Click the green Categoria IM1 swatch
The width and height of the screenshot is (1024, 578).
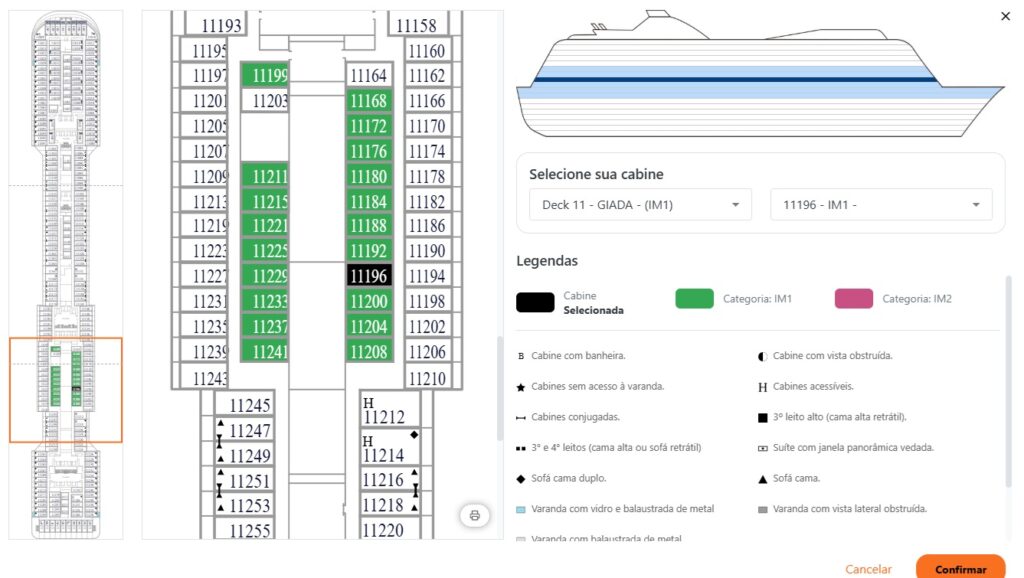click(x=695, y=299)
